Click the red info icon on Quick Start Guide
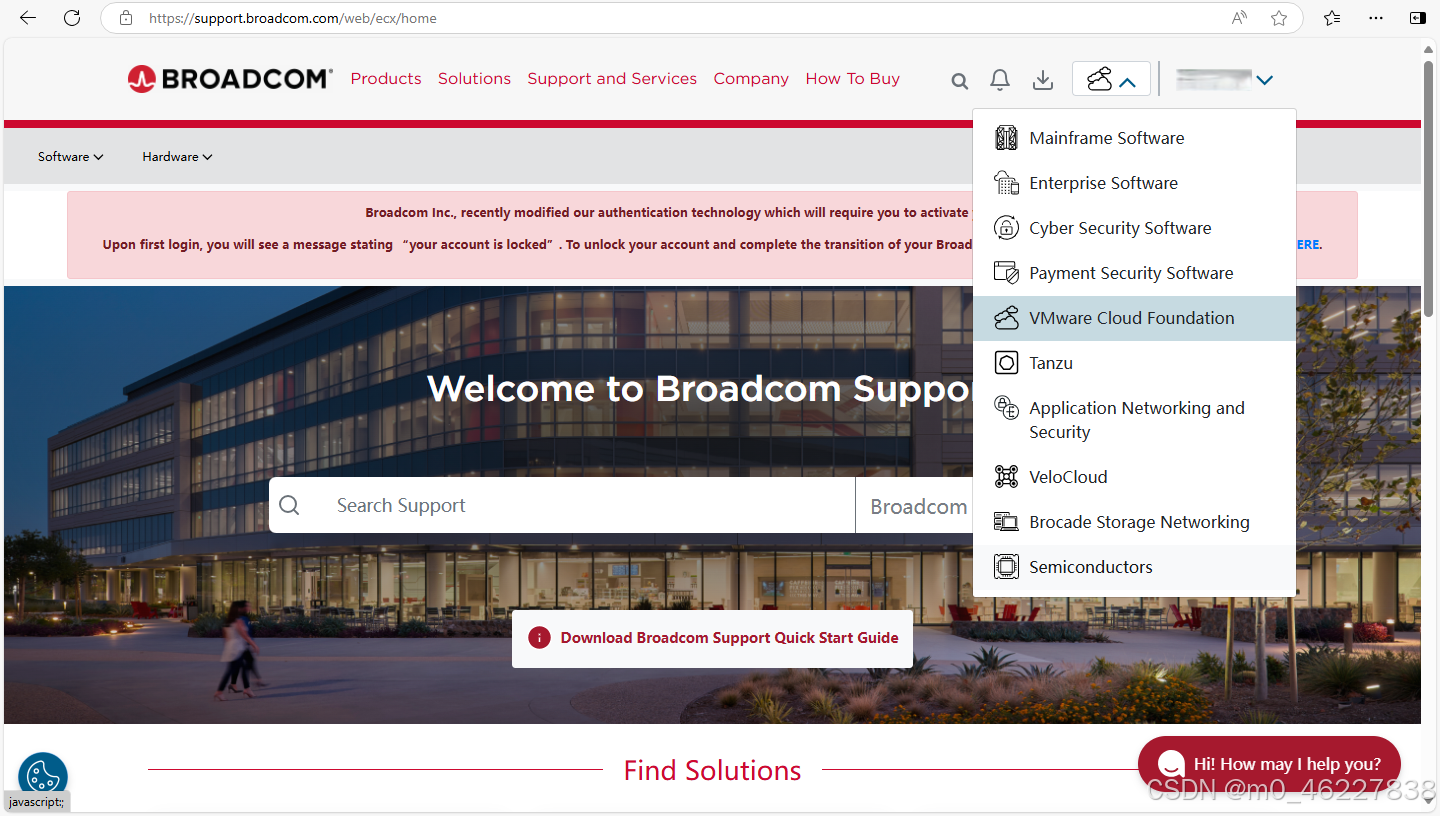The image size is (1440, 816). (x=539, y=638)
